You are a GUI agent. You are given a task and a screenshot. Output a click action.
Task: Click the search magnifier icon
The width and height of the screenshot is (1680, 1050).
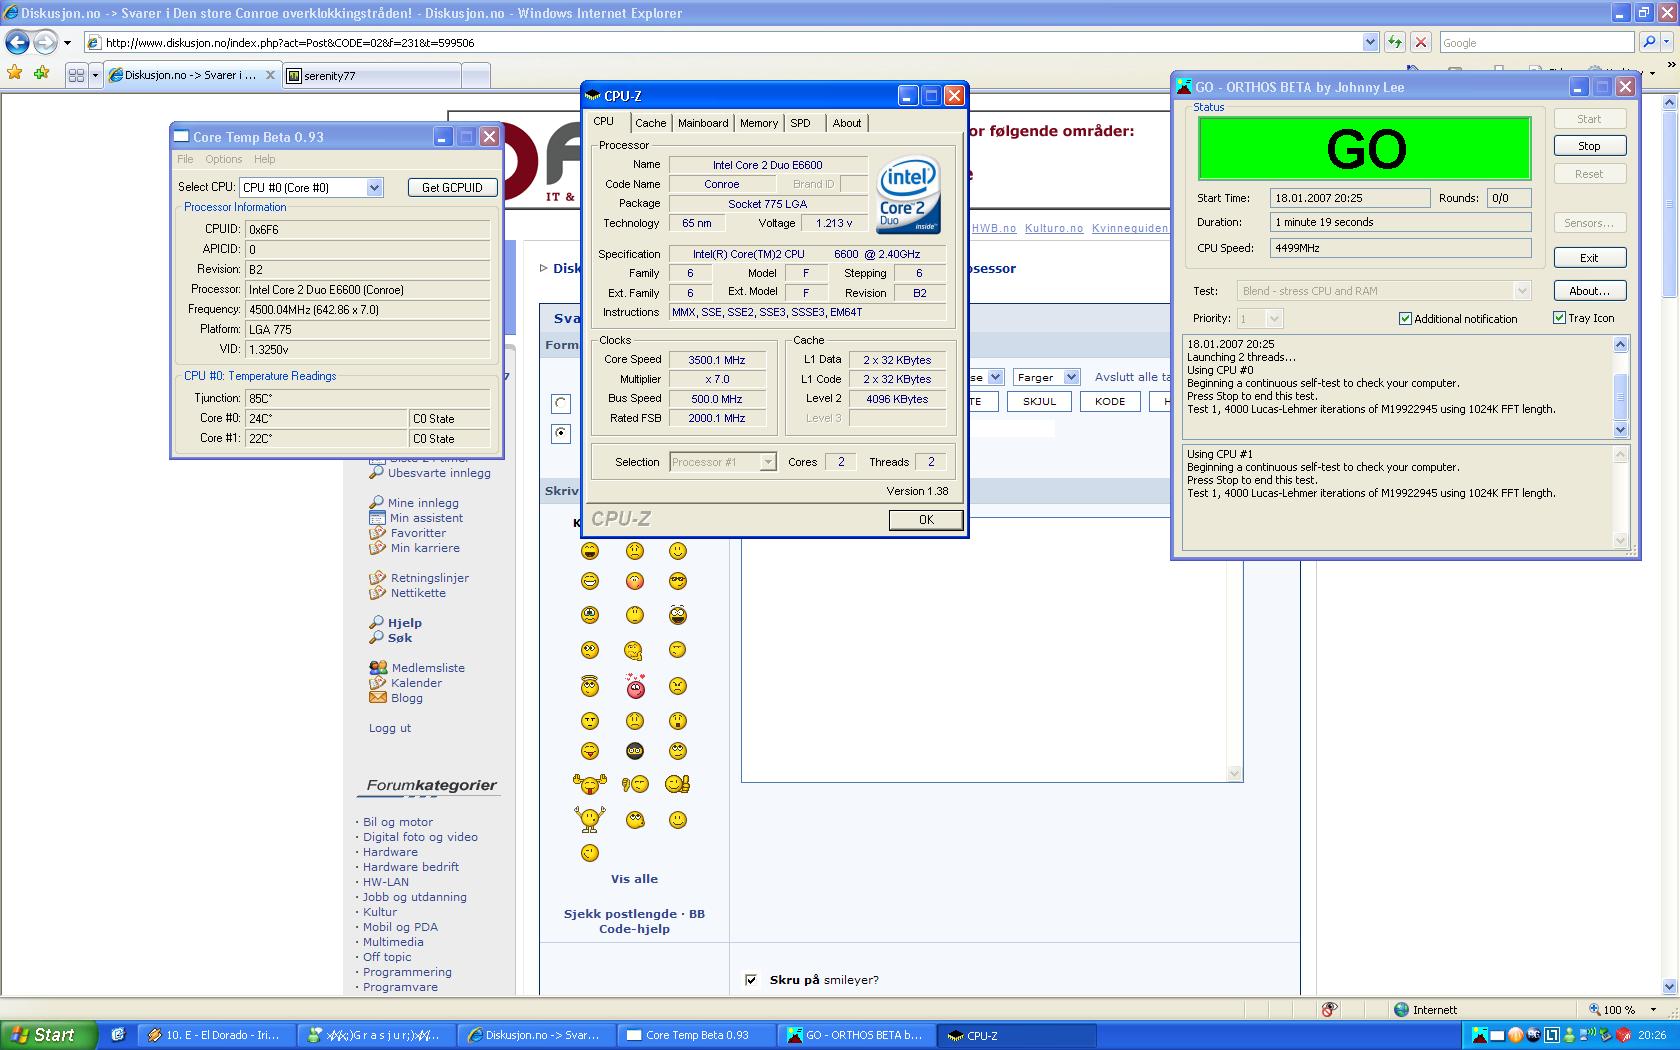[1649, 42]
